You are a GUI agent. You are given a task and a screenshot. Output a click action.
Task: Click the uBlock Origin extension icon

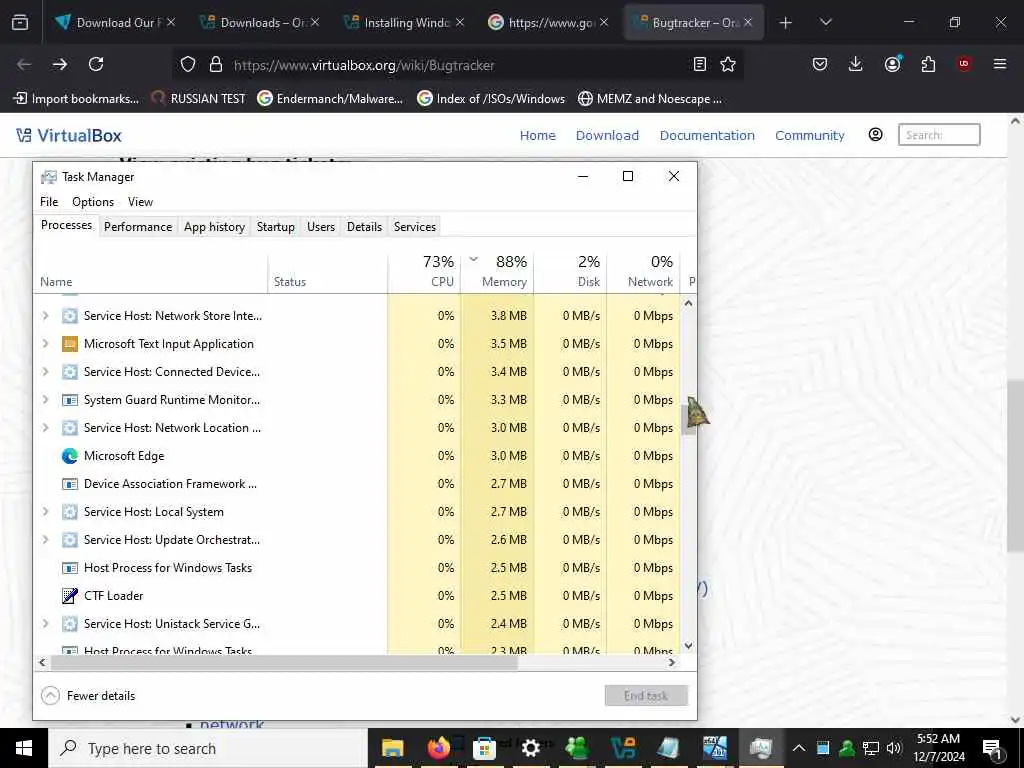(964, 64)
